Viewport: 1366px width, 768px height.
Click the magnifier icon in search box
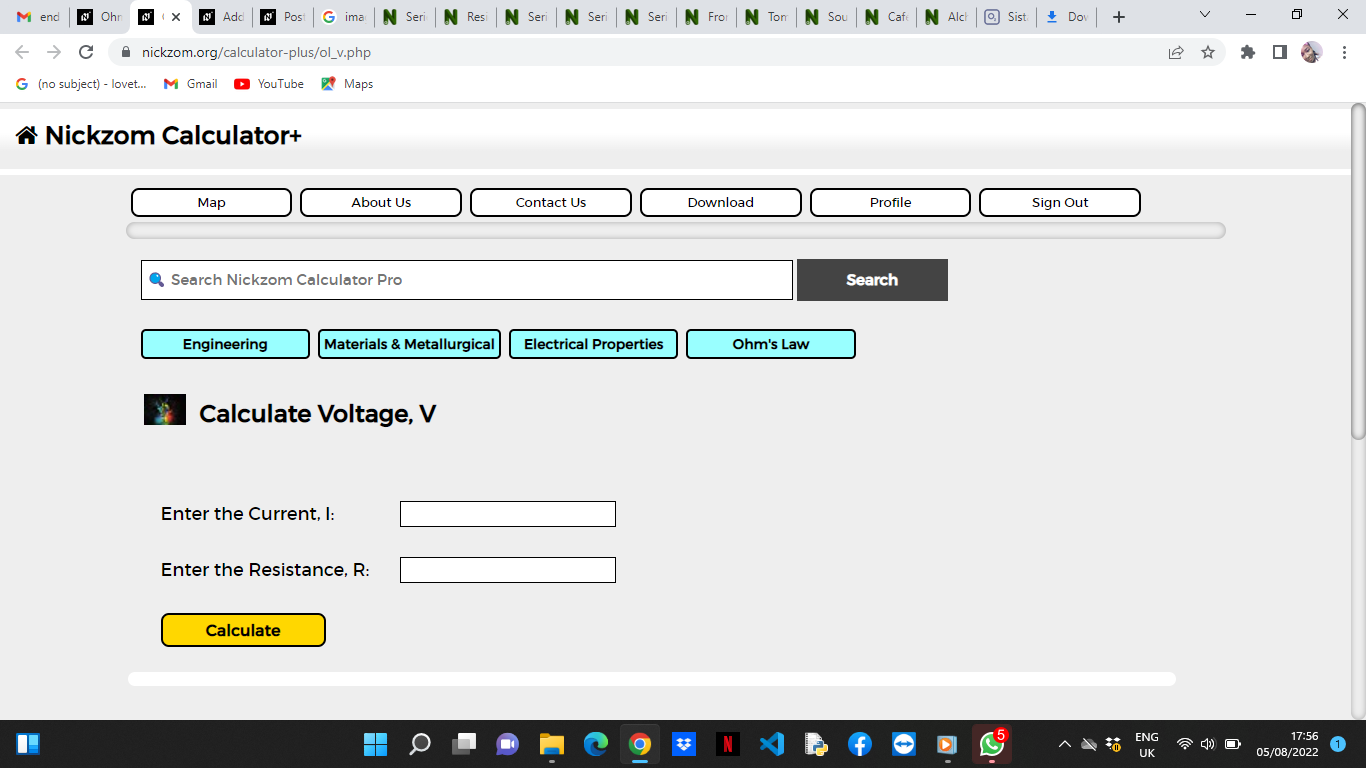pos(156,280)
